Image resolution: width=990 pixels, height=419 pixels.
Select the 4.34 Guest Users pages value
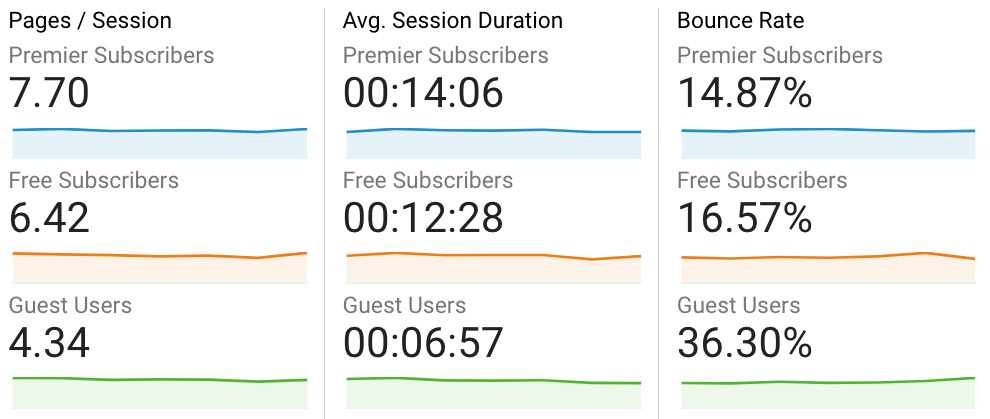49,342
